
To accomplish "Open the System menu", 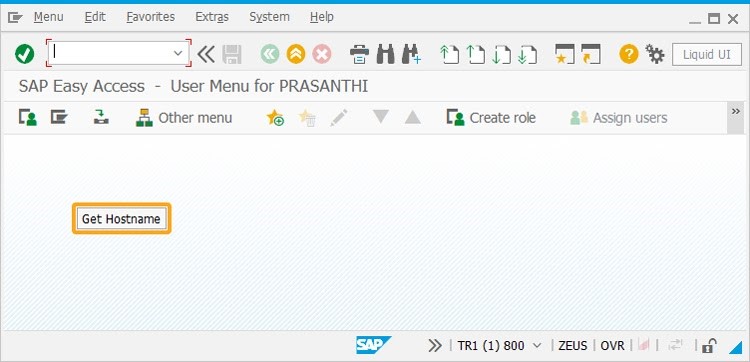I will click(x=269, y=17).
